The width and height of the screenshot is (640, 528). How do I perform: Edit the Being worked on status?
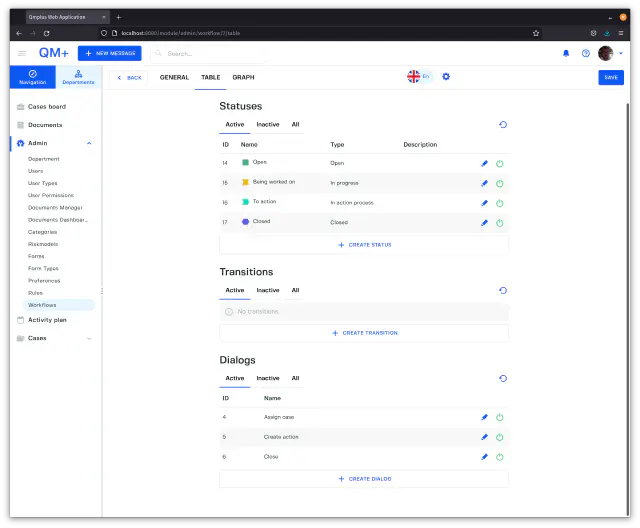tap(484, 183)
